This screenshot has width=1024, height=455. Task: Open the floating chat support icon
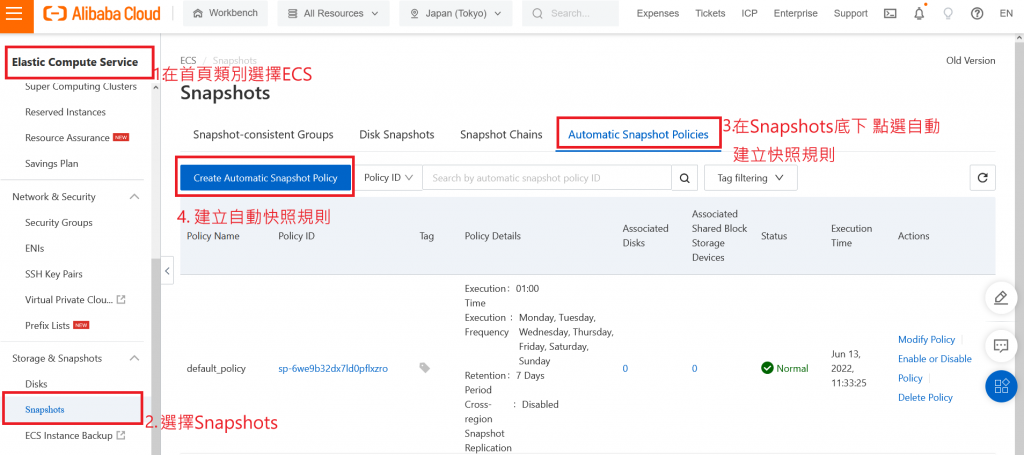click(x=1001, y=345)
